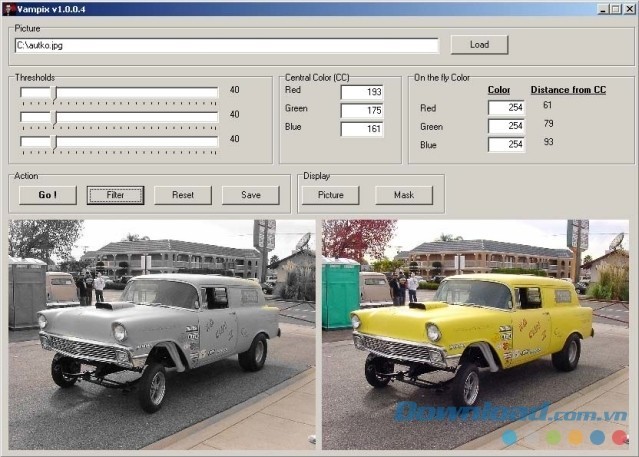The image size is (639, 457).
Task: Apply the Filter button
Action: point(115,195)
